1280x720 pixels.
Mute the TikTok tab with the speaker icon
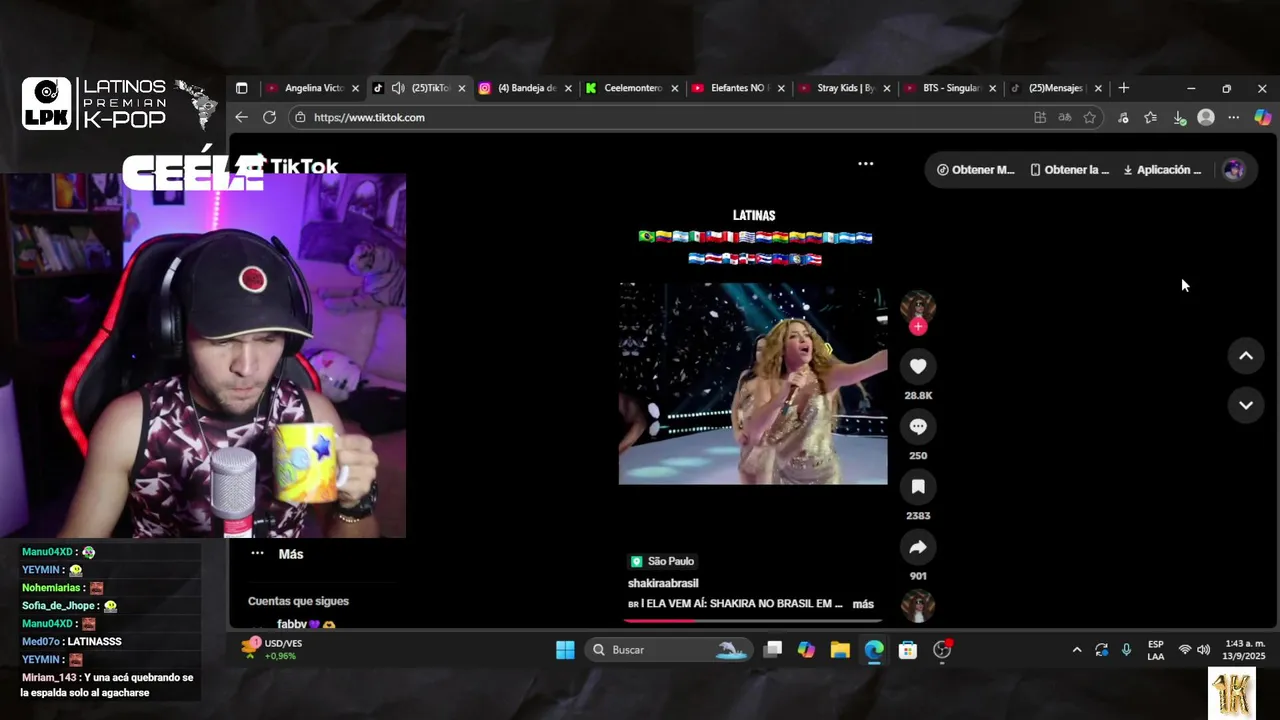click(x=398, y=88)
